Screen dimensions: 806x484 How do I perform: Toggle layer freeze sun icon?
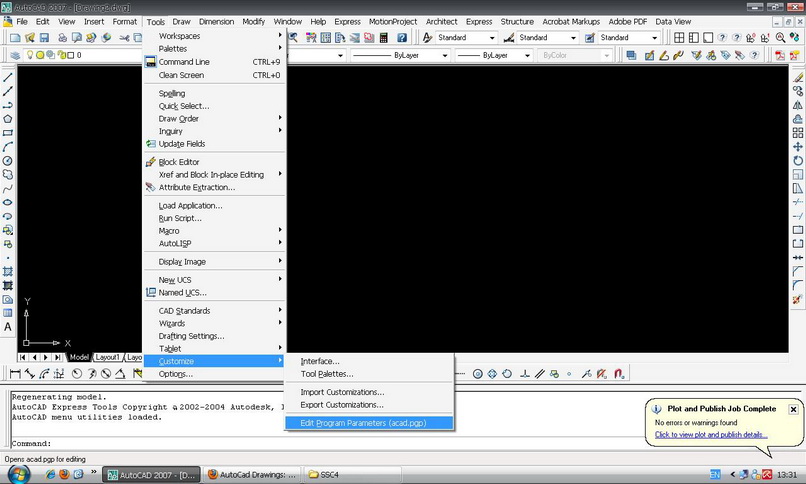[x=40, y=55]
